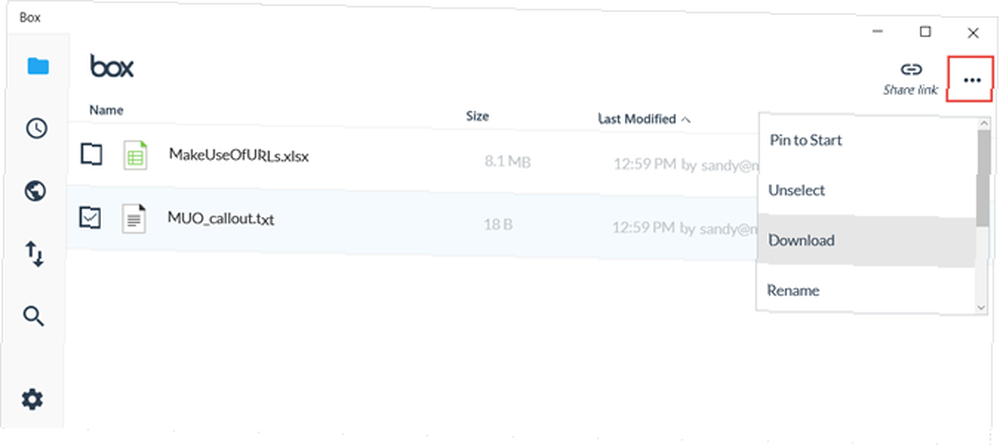Choose Pin to Start from menu
This screenshot has height=448, width=1000.
pyautogui.click(x=805, y=140)
